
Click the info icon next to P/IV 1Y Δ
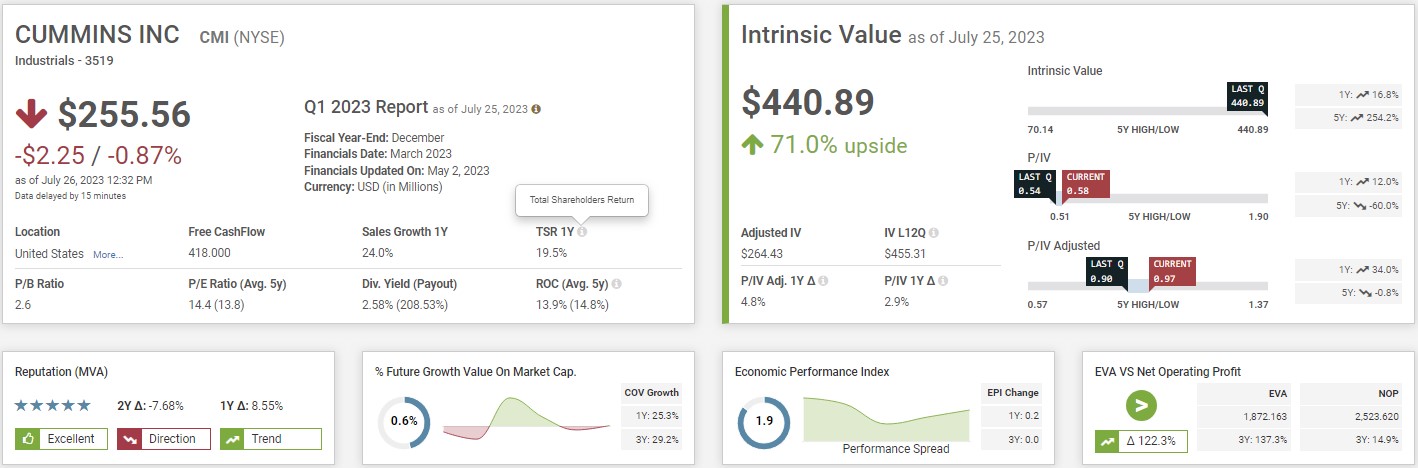(945, 281)
